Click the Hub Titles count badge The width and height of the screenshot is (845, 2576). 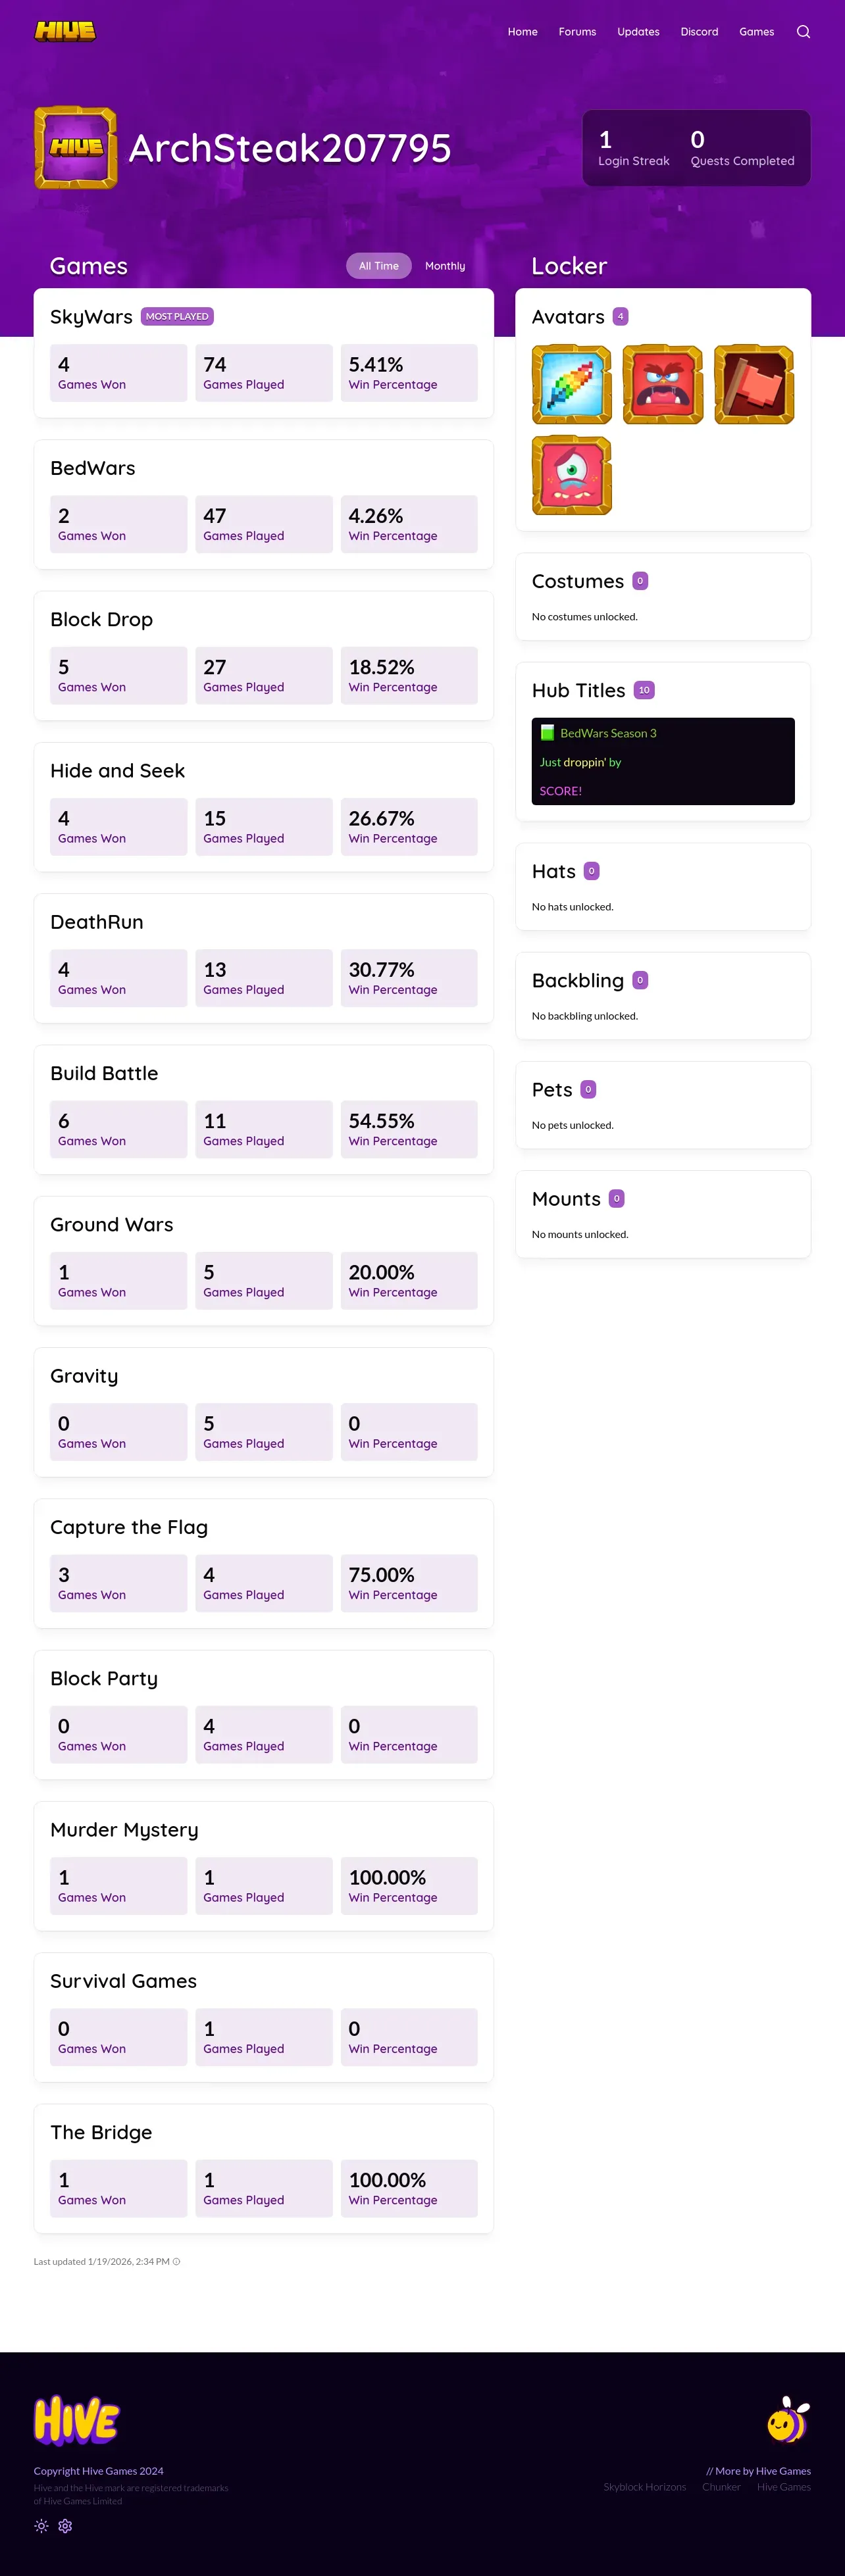(x=644, y=690)
